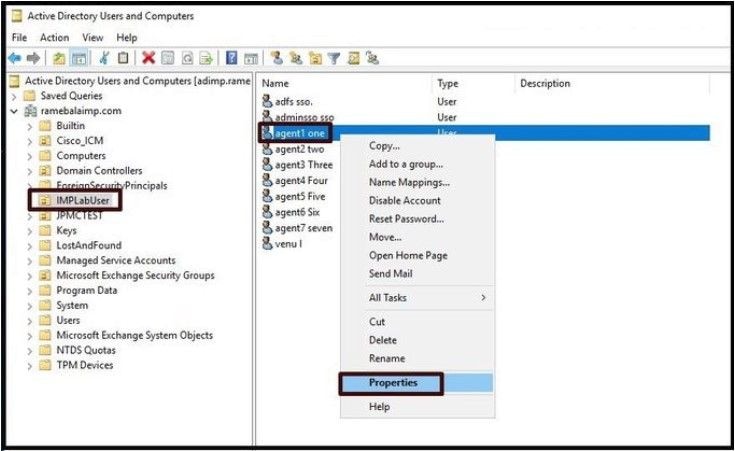
Task: Choose Add to a group... option
Action: [417, 164]
